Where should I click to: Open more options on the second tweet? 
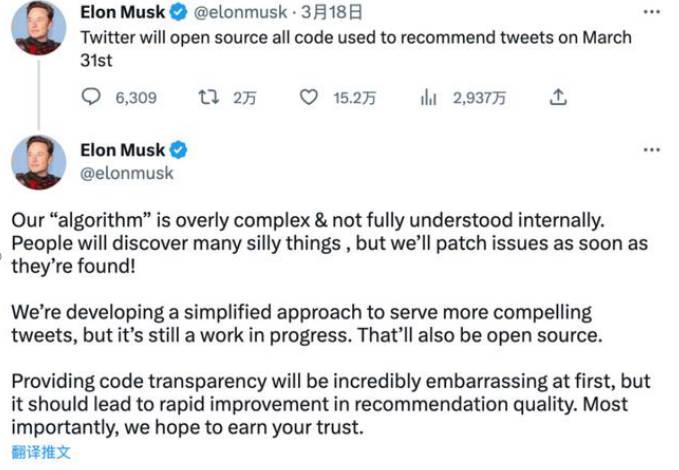click(x=652, y=149)
